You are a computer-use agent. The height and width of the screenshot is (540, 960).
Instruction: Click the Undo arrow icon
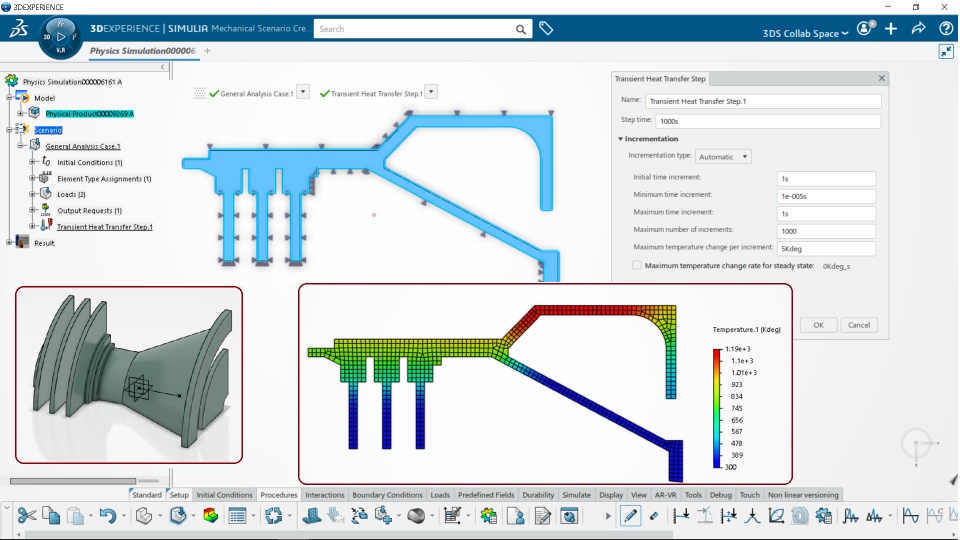tap(108, 516)
